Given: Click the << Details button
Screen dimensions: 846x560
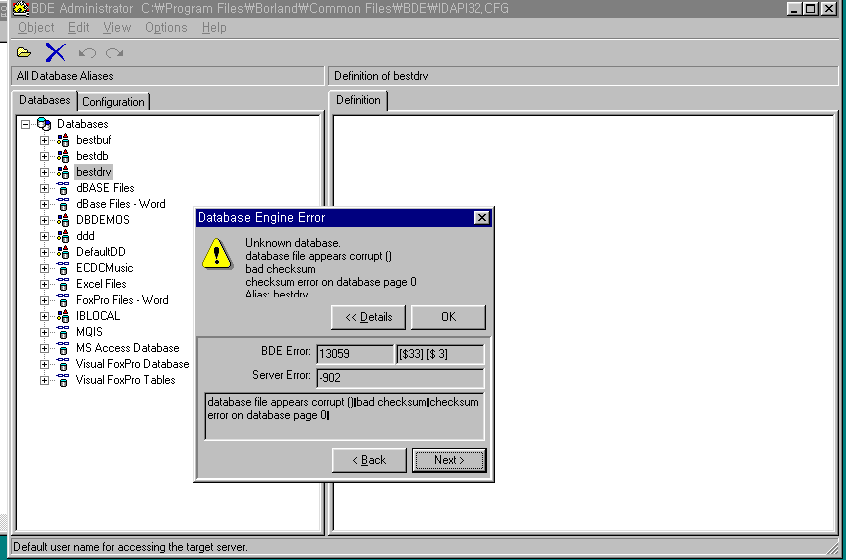Looking at the screenshot, I should 369,317.
